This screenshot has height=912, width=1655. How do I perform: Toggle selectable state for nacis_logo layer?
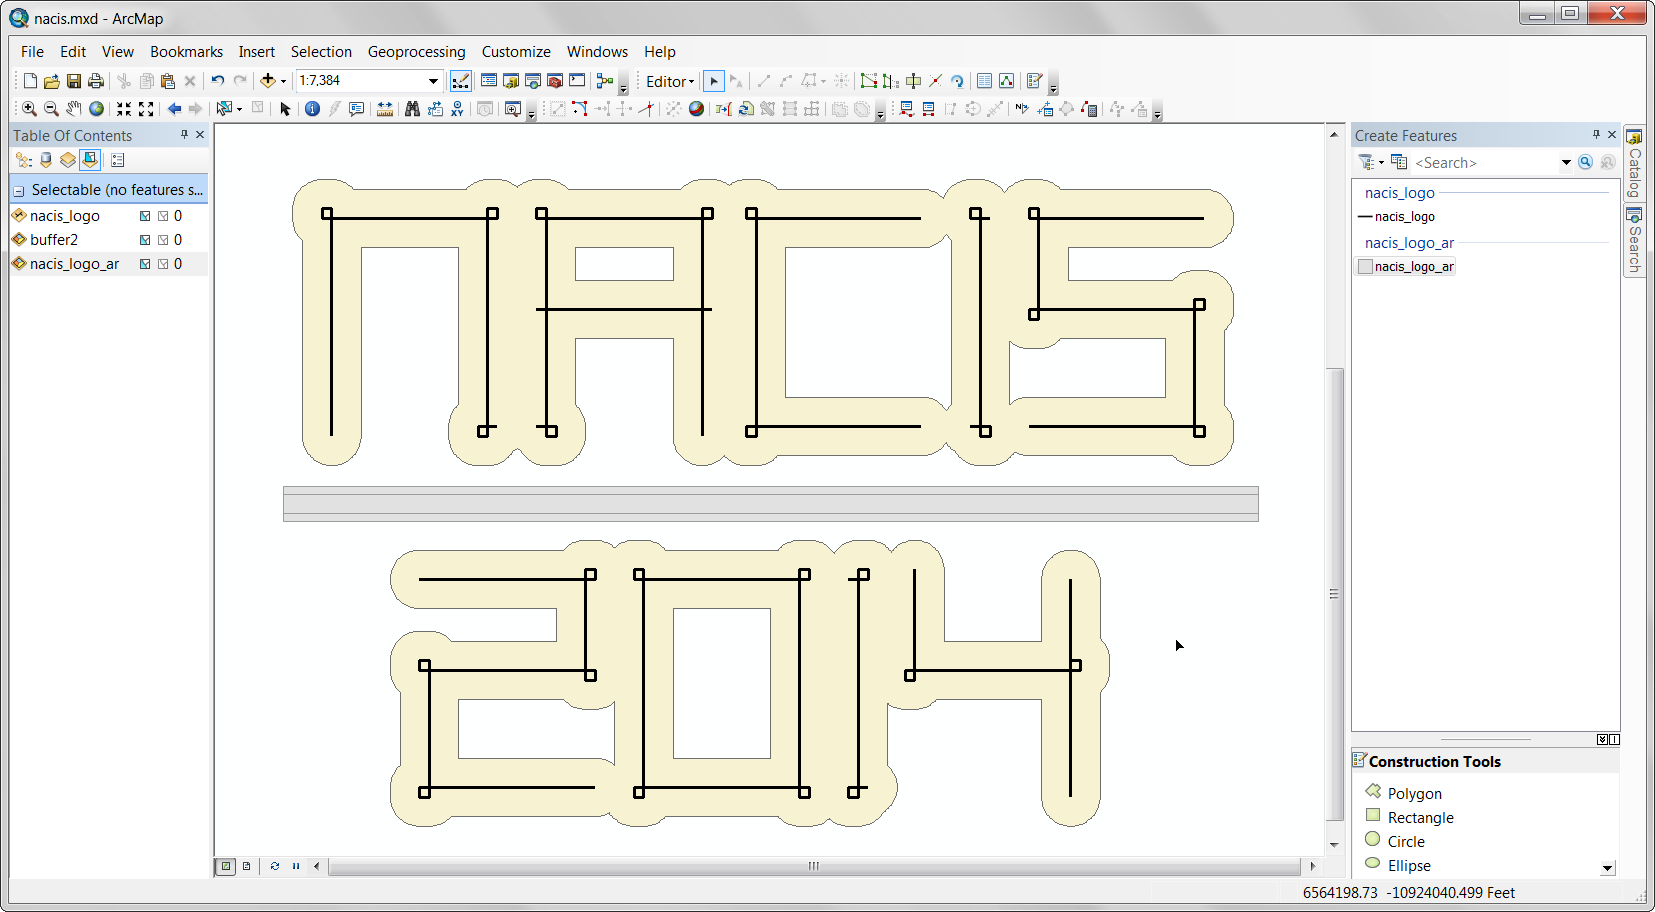(x=145, y=216)
